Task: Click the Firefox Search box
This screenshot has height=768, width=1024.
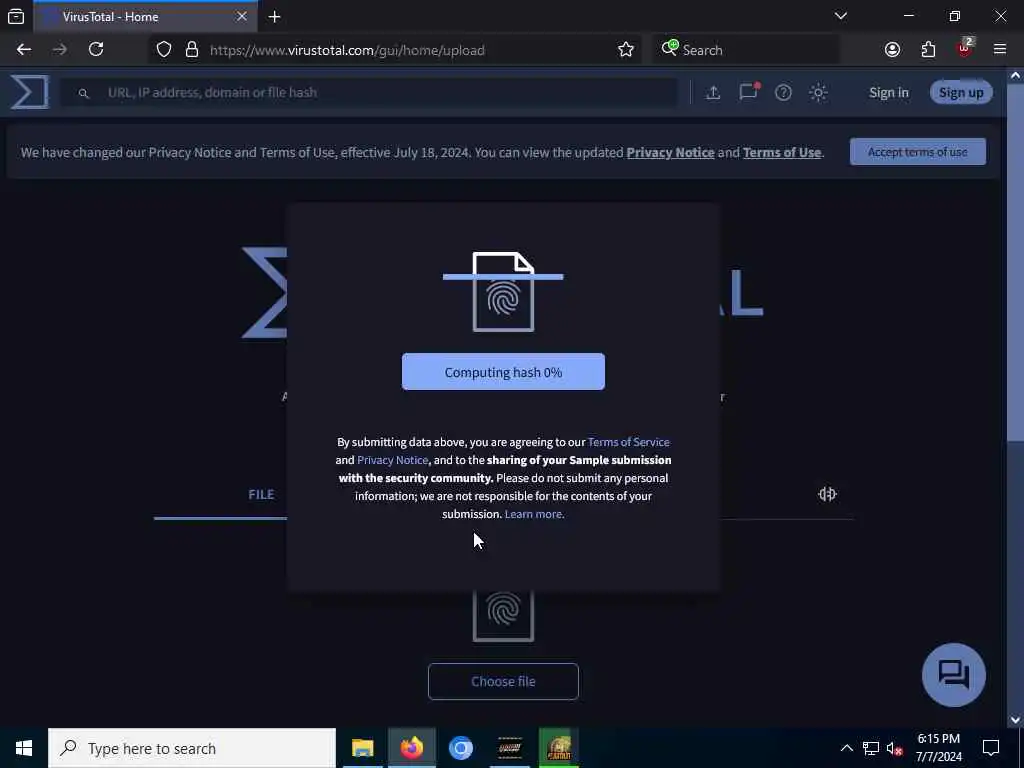Action: (x=744, y=50)
